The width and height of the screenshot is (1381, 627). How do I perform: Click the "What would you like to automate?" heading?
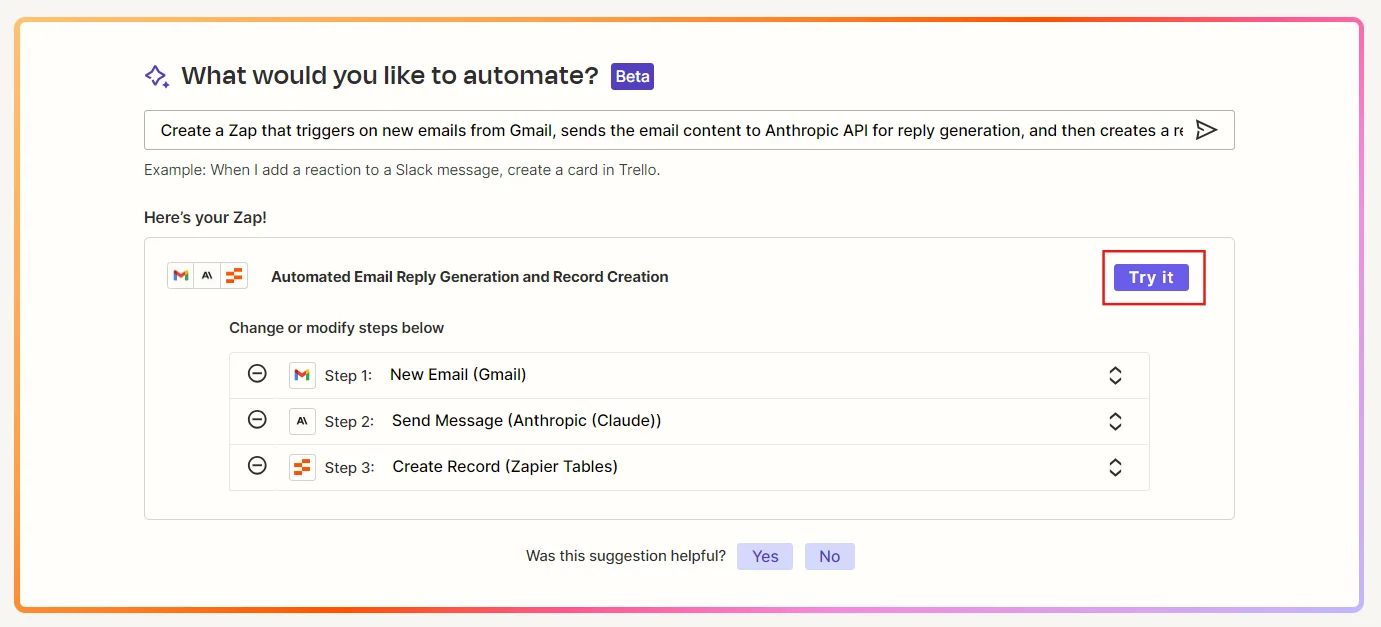390,76
